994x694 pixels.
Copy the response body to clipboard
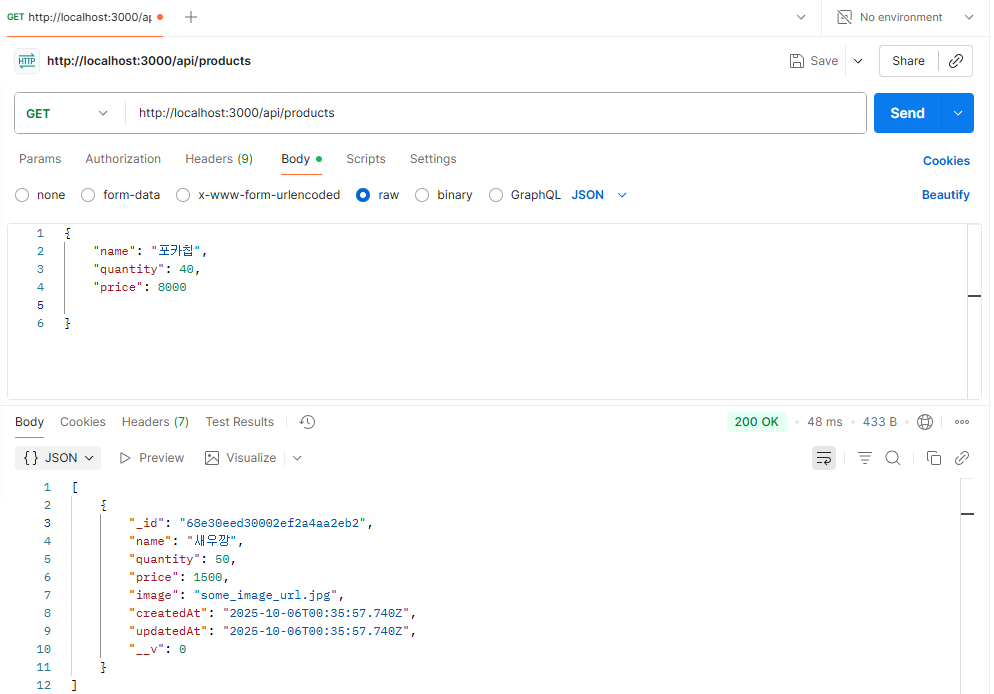tap(933, 458)
